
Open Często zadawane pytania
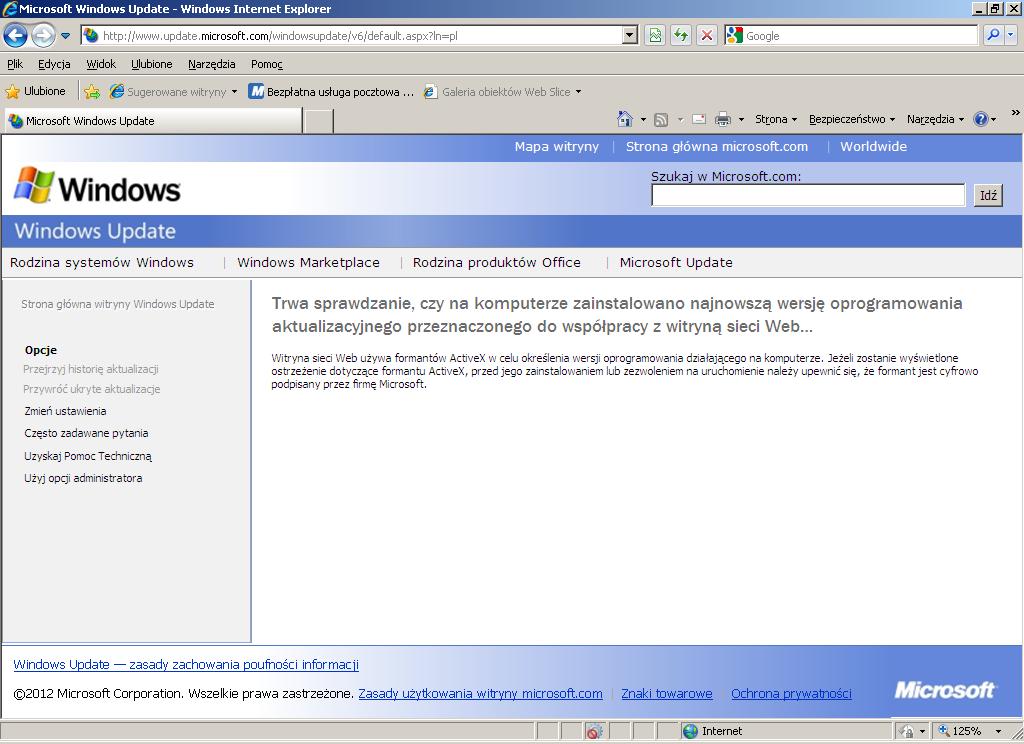click(x=86, y=433)
